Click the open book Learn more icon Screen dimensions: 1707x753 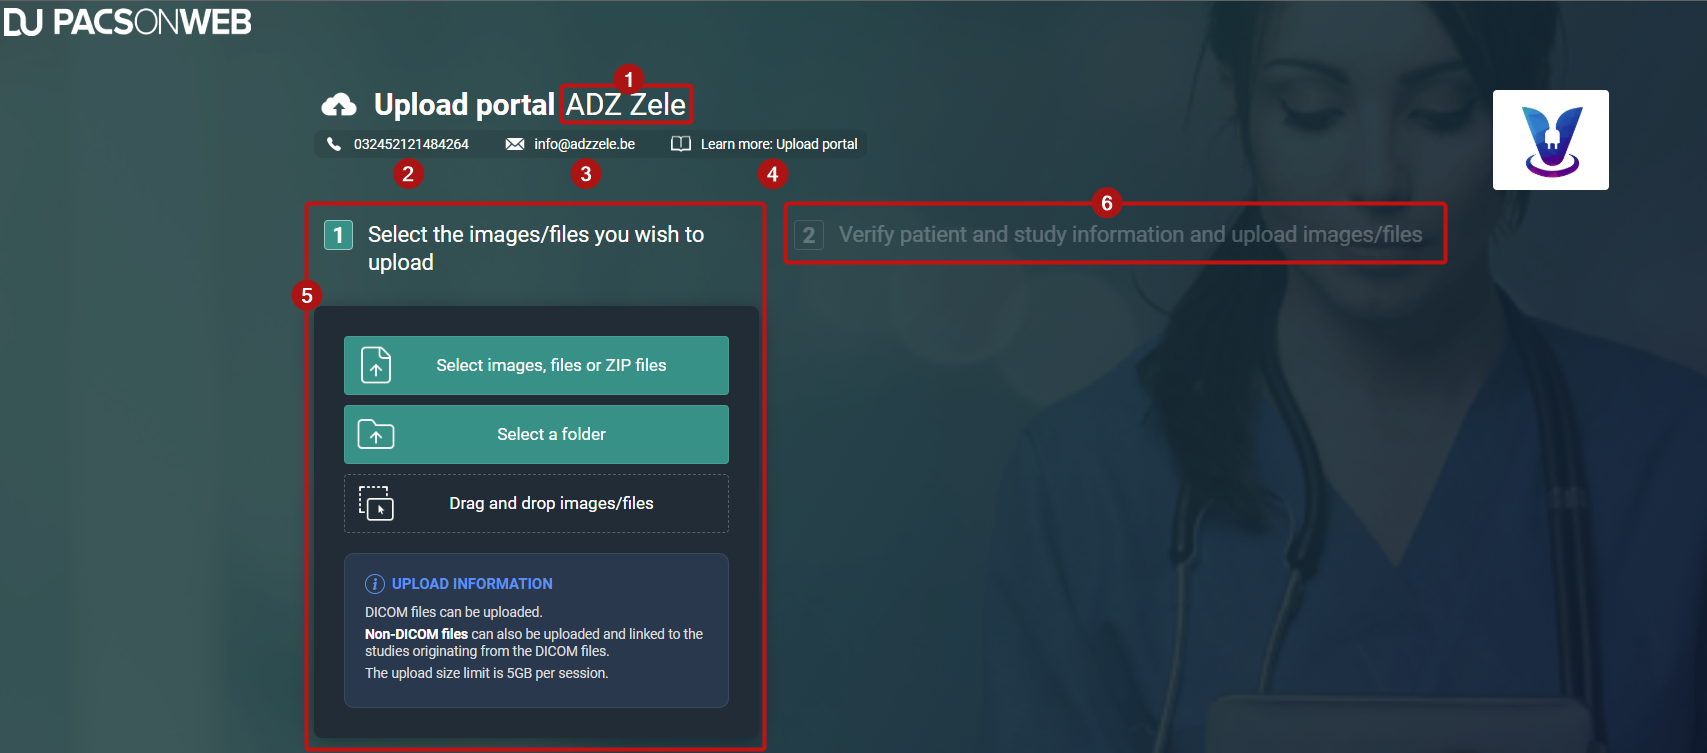(681, 144)
